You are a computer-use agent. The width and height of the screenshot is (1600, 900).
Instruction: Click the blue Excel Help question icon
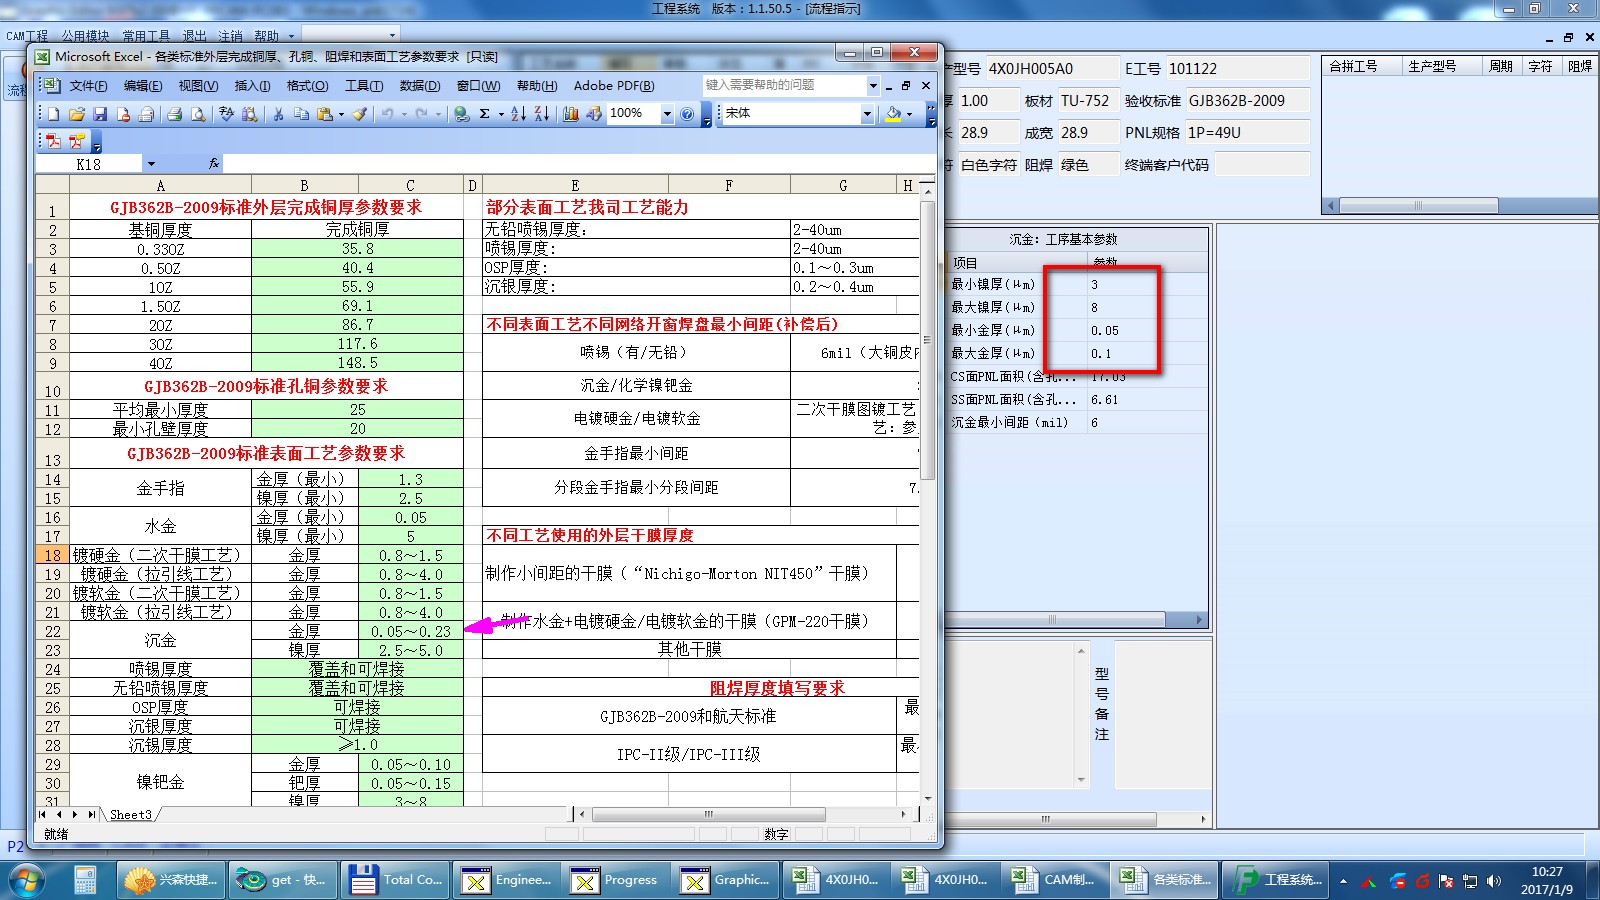click(x=687, y=115)
